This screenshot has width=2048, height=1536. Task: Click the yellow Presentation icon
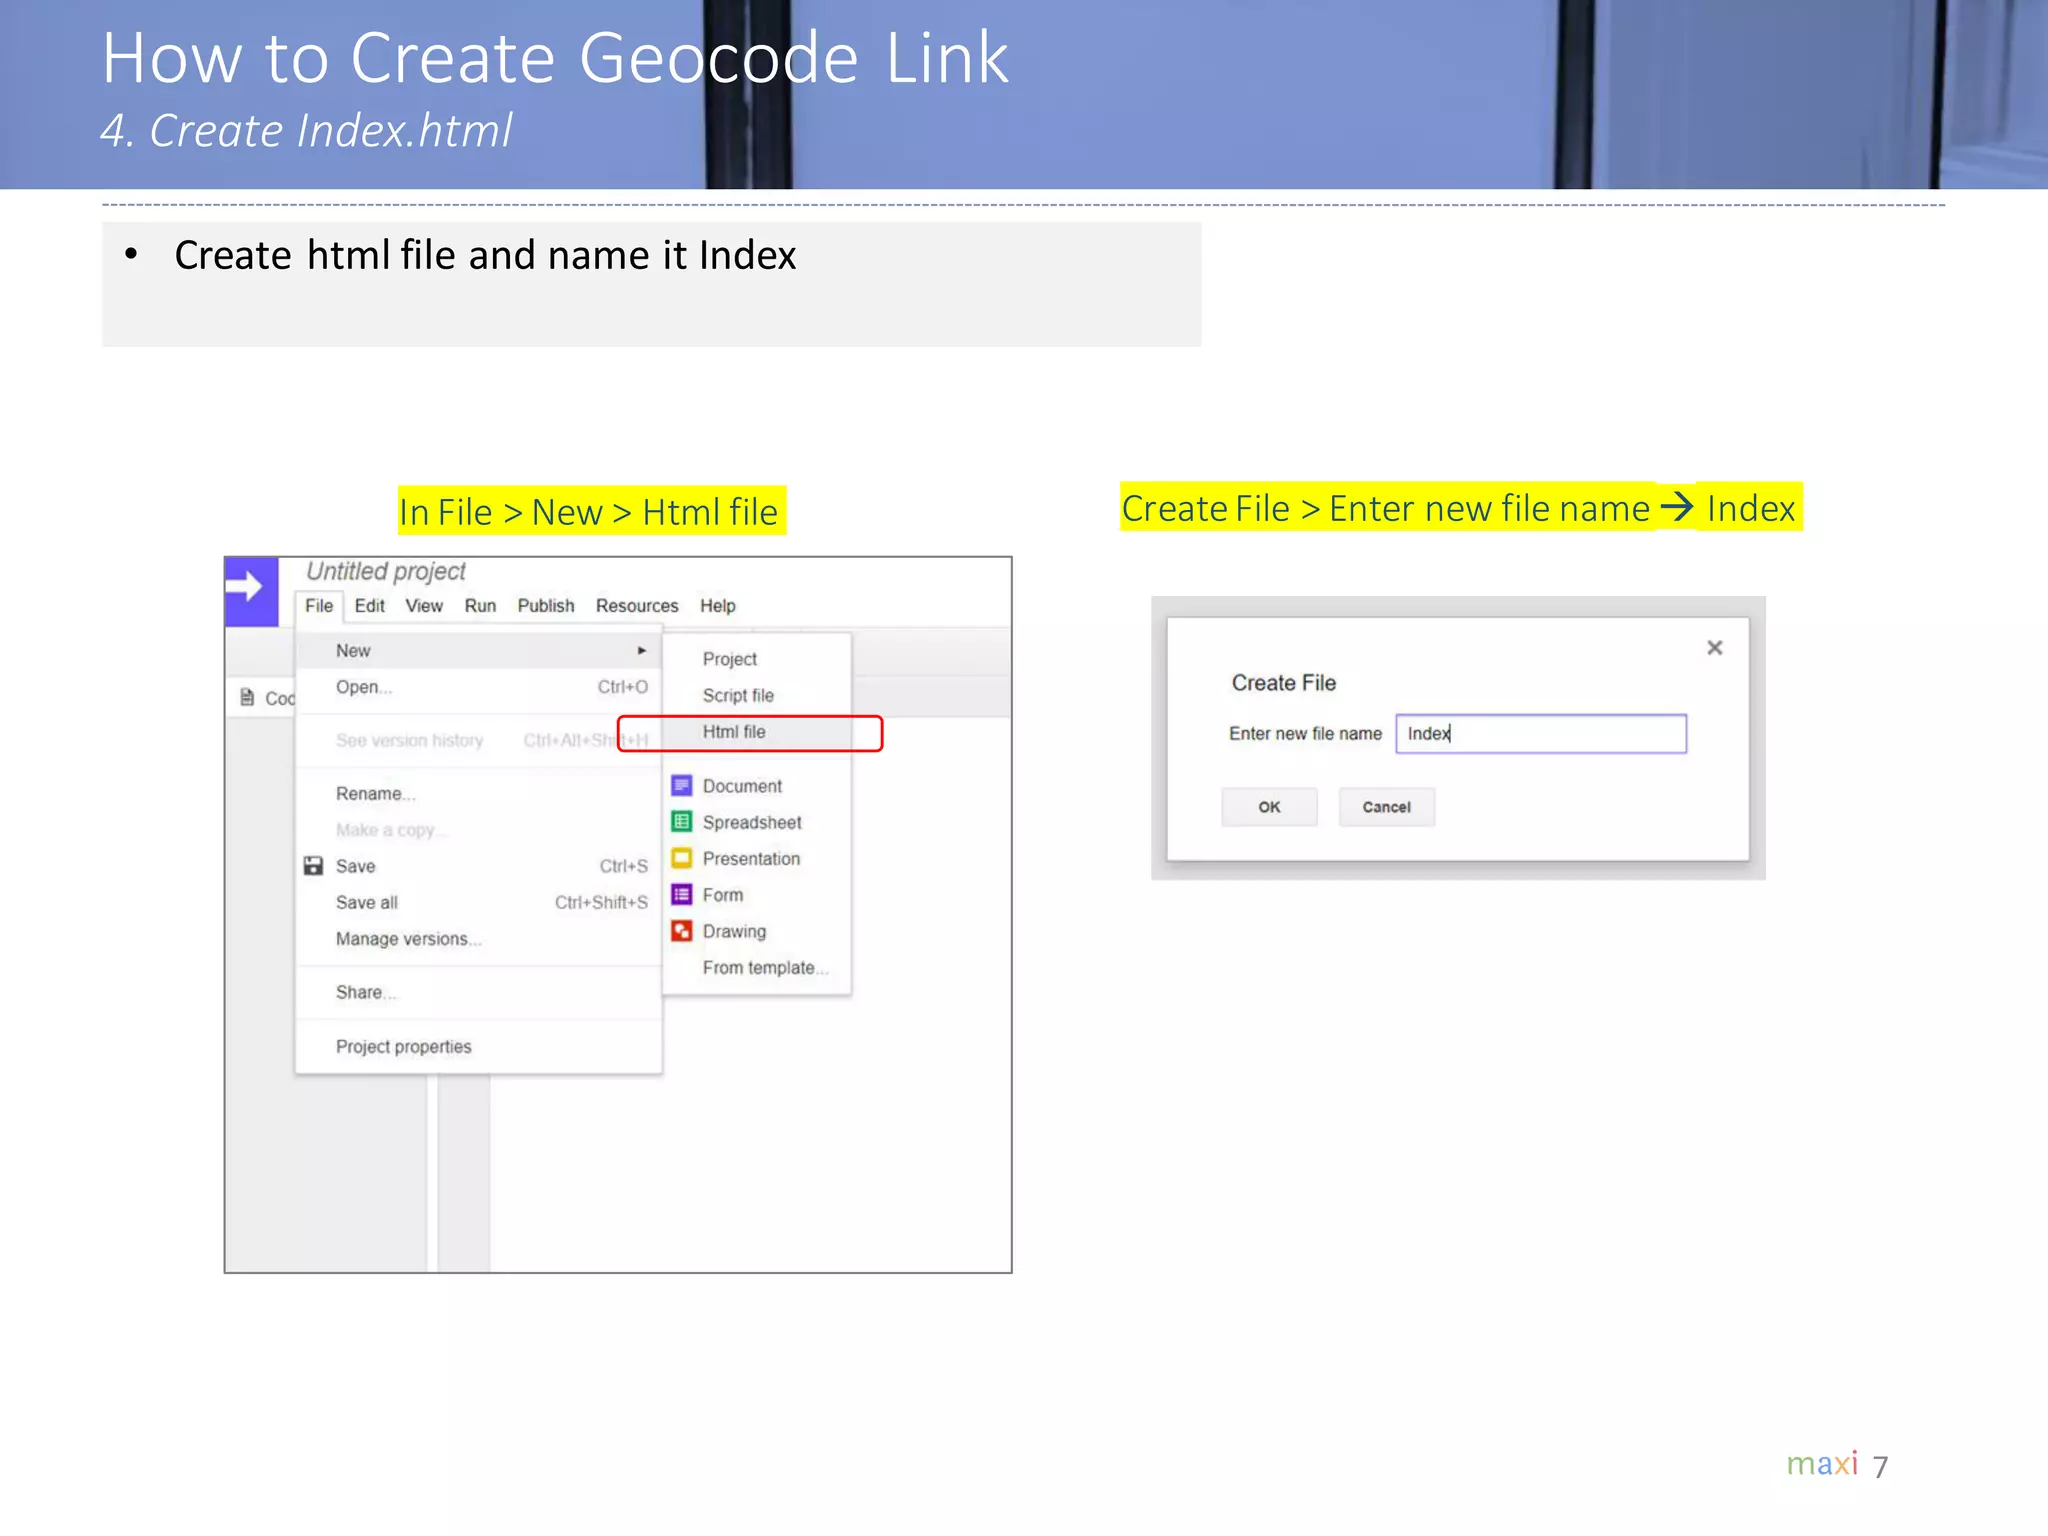click(682, 858)
